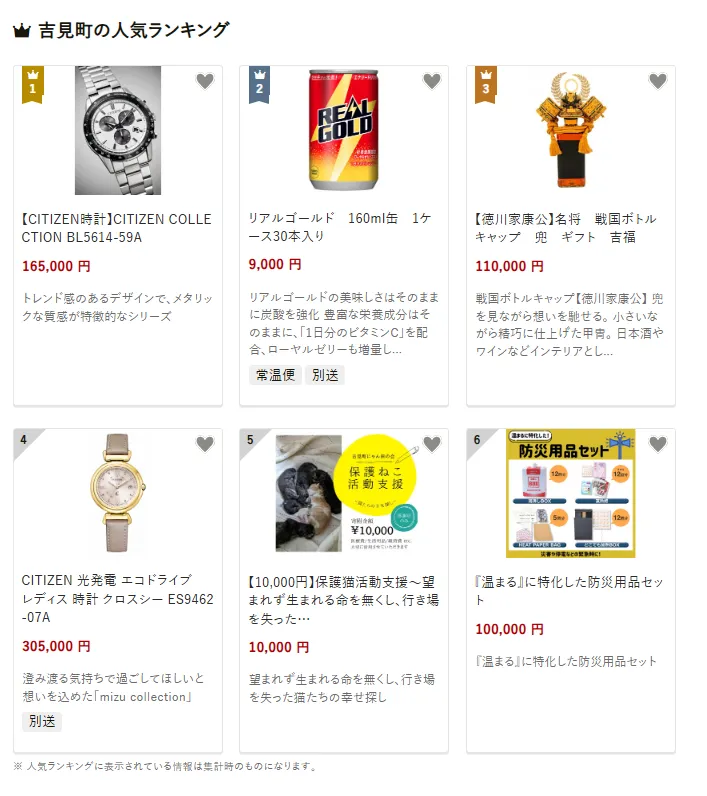This screenshot has height=796, width=707.
Task: Click heart icon on 防災用品セット card
Action: click(x=658, y=444)
